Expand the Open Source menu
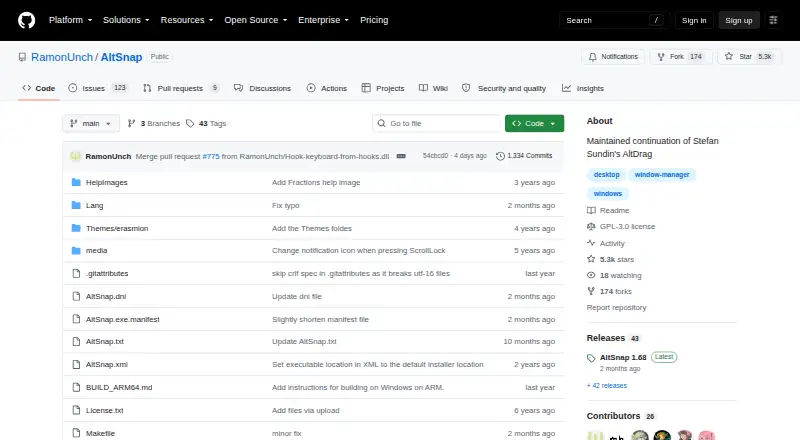The width and height of the screenshot is (800, 440). click(x=256, y=20)
